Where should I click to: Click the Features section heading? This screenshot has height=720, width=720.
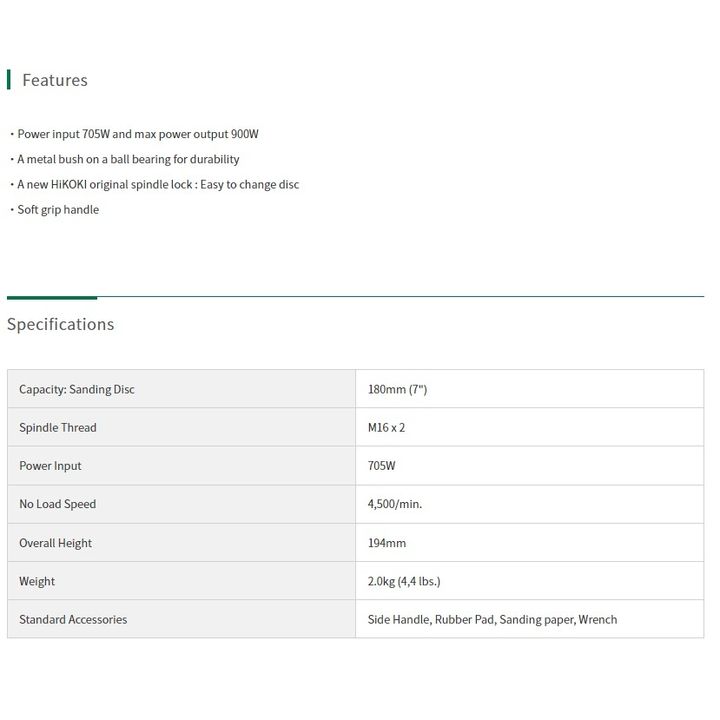pyautogui.click(x=55, y=80)
